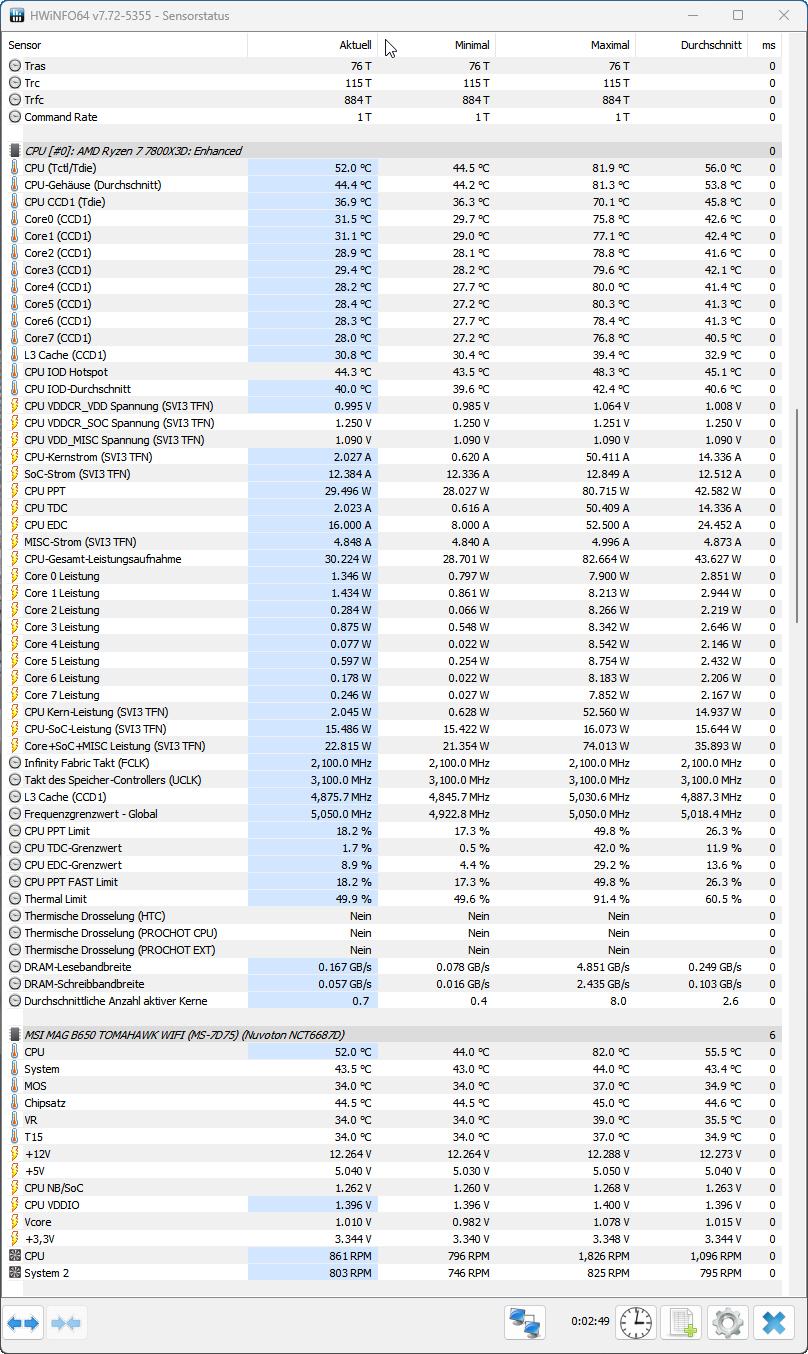Collapse the CPU [#0] AMD Ryzen 7 7800X3D group

[392, 151]
